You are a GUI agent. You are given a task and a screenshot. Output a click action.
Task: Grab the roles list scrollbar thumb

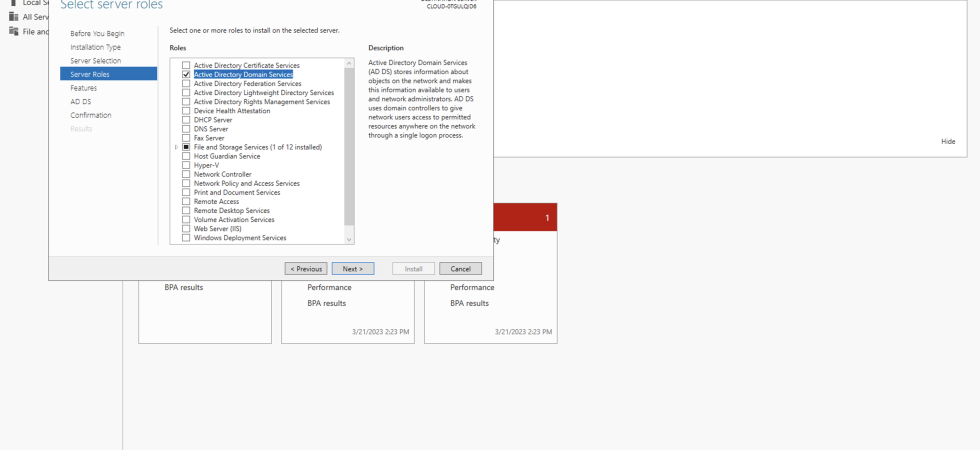(x=349, y=146)
